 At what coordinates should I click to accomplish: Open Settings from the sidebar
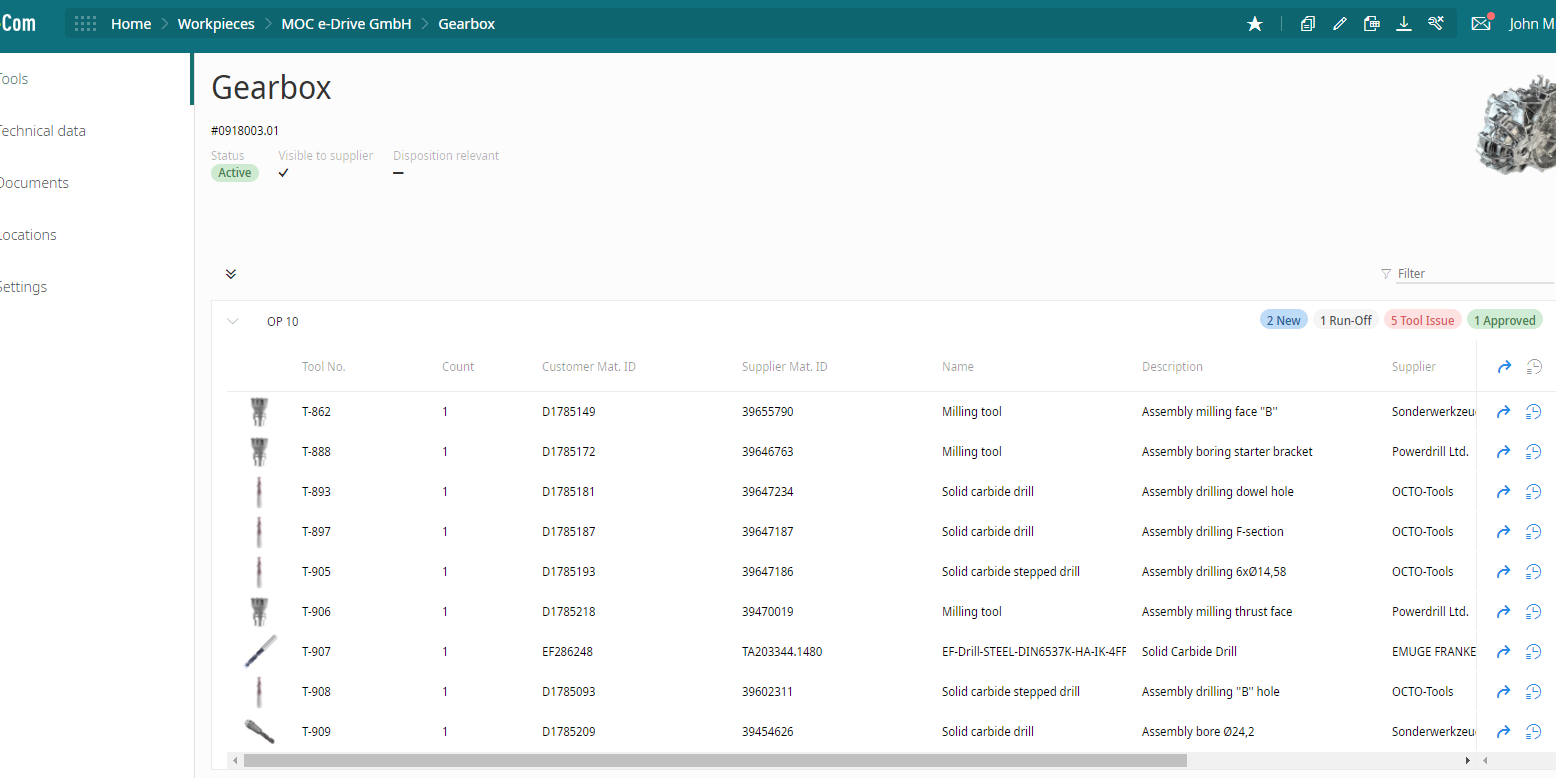click(x=23, y=286)
